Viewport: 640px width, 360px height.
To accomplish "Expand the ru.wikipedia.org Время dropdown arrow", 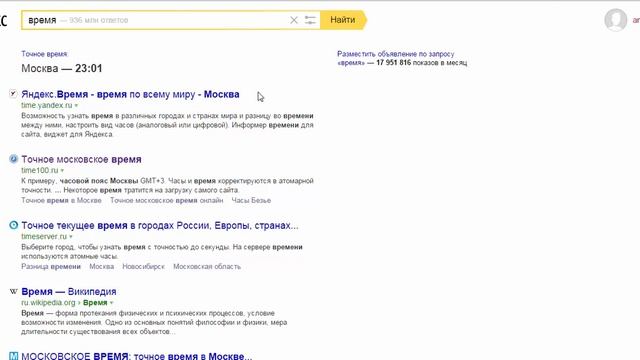I will tap(111, 303).
